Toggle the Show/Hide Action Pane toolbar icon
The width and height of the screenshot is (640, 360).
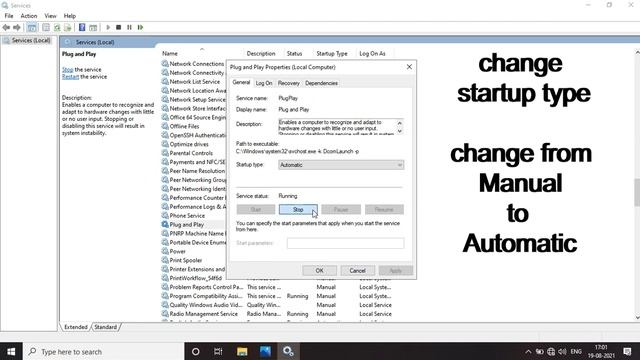tap(93, 27)
